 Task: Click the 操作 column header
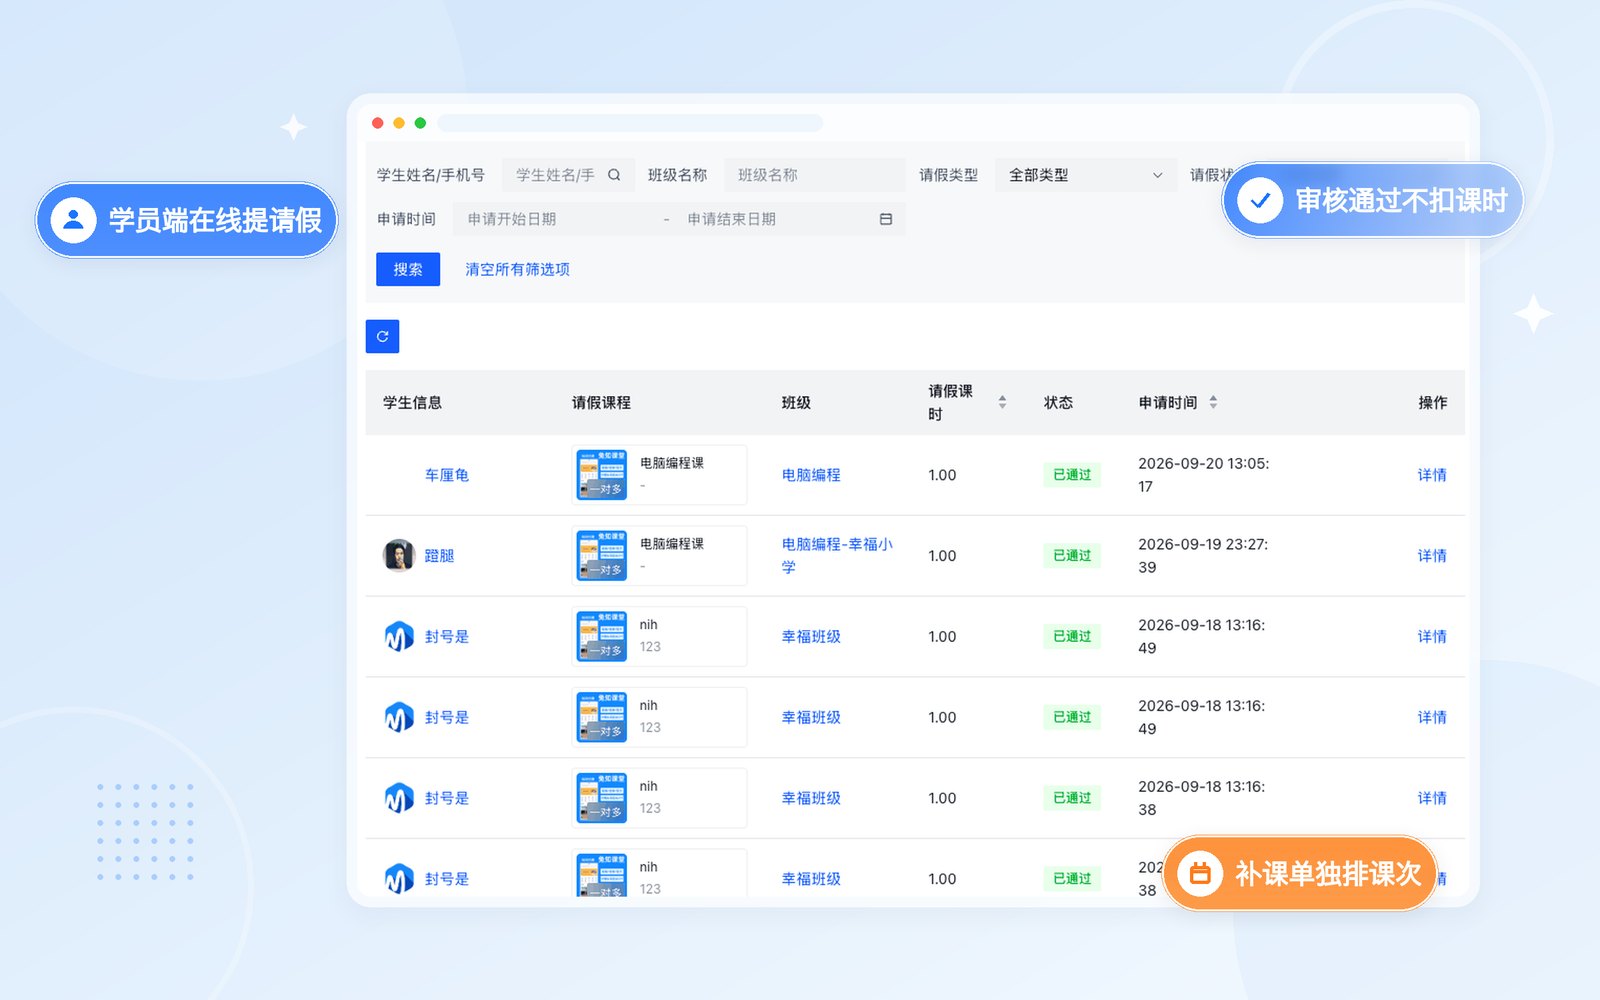pos(1432,402)
